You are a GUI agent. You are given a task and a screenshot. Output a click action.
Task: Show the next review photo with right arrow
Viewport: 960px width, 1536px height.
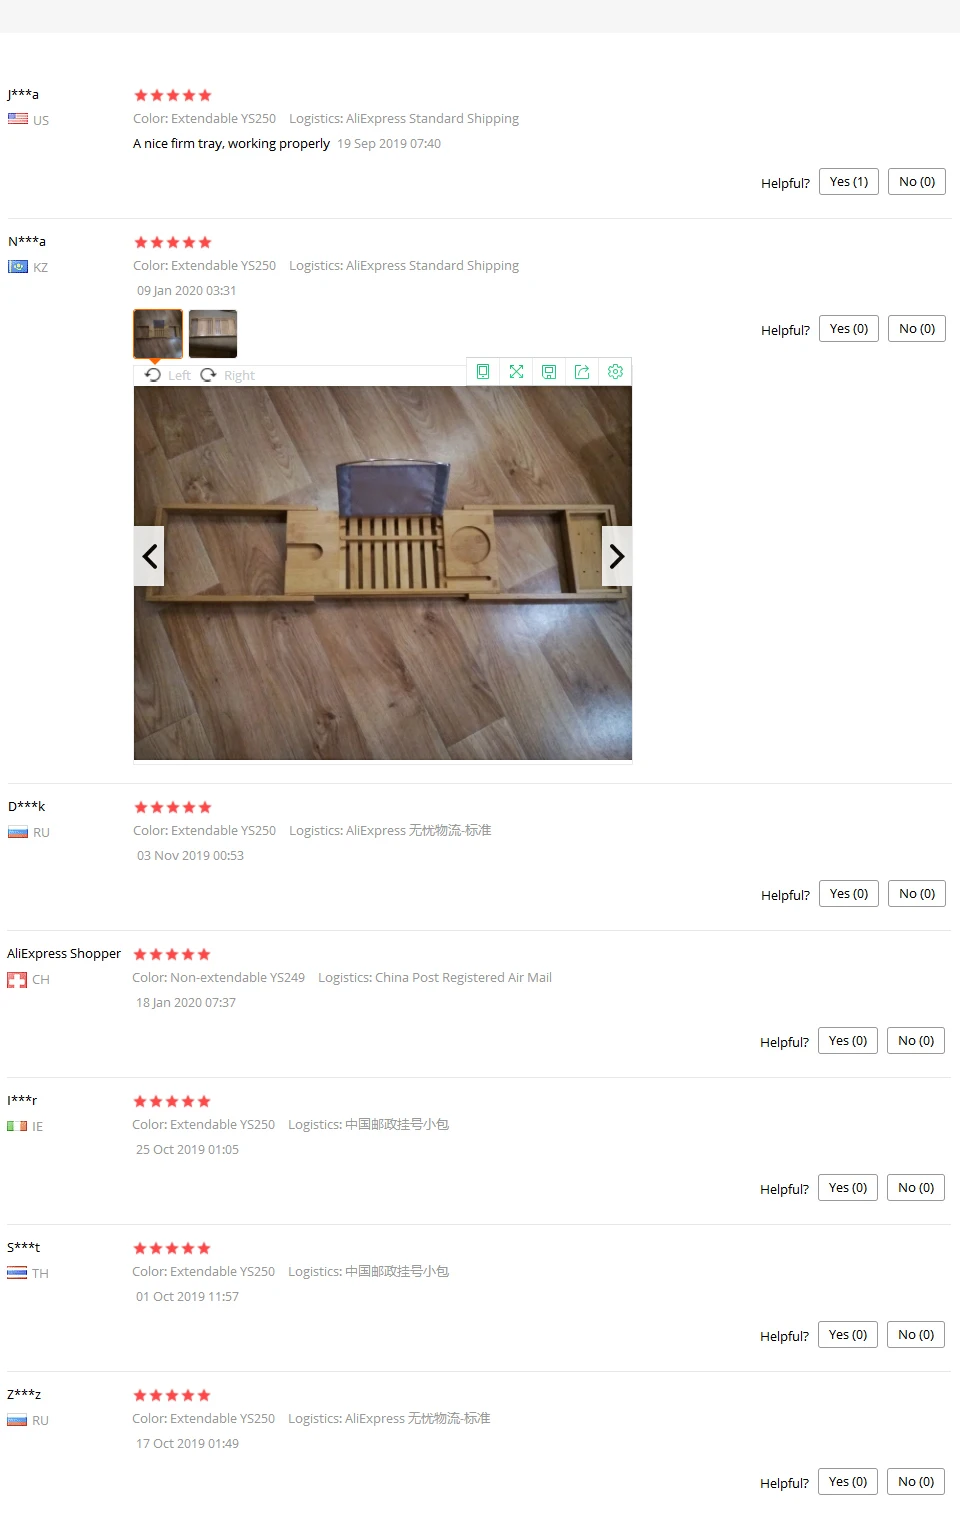617,556
